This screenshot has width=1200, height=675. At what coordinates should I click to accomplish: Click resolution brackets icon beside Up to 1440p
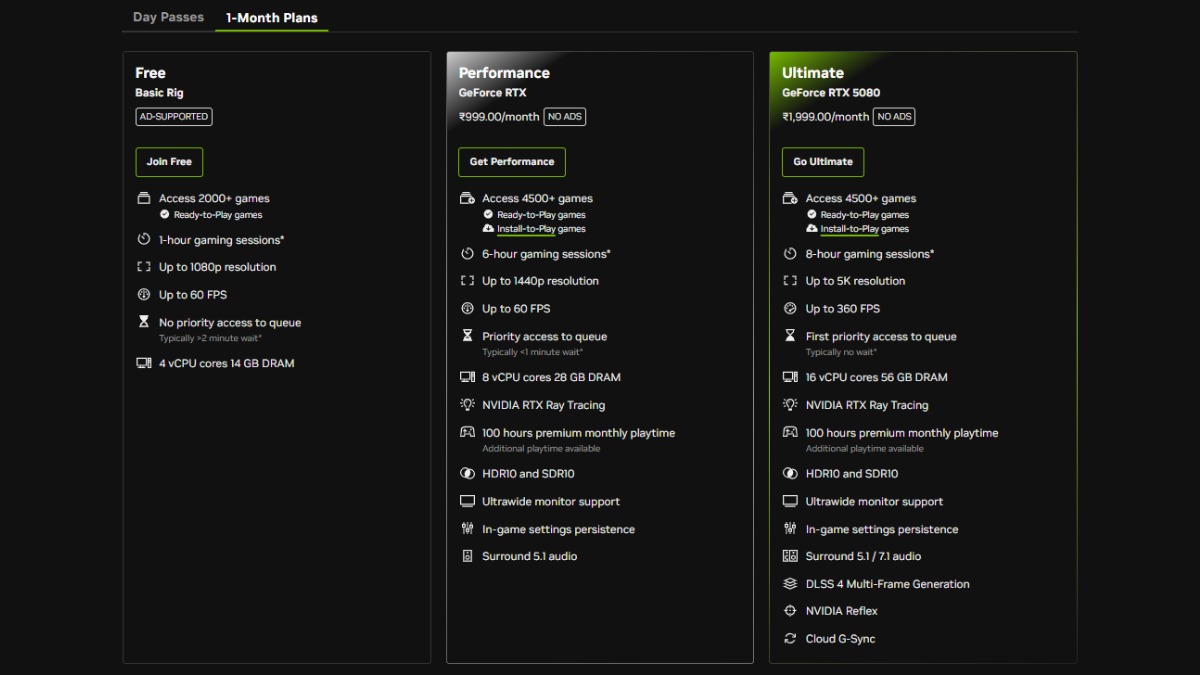(467, 281)
